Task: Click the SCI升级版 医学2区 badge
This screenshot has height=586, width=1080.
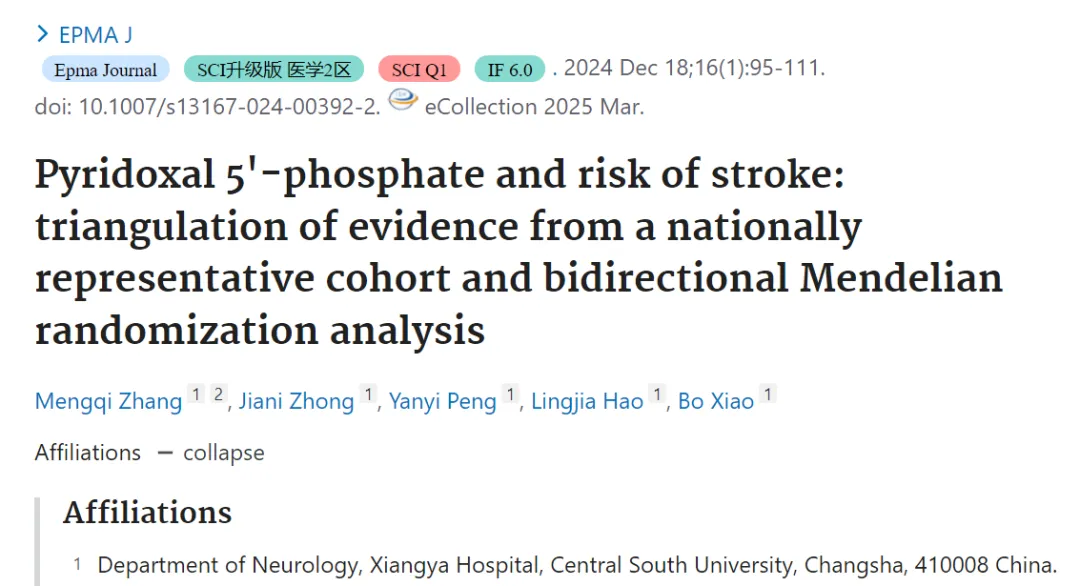Action: point(274,70)
